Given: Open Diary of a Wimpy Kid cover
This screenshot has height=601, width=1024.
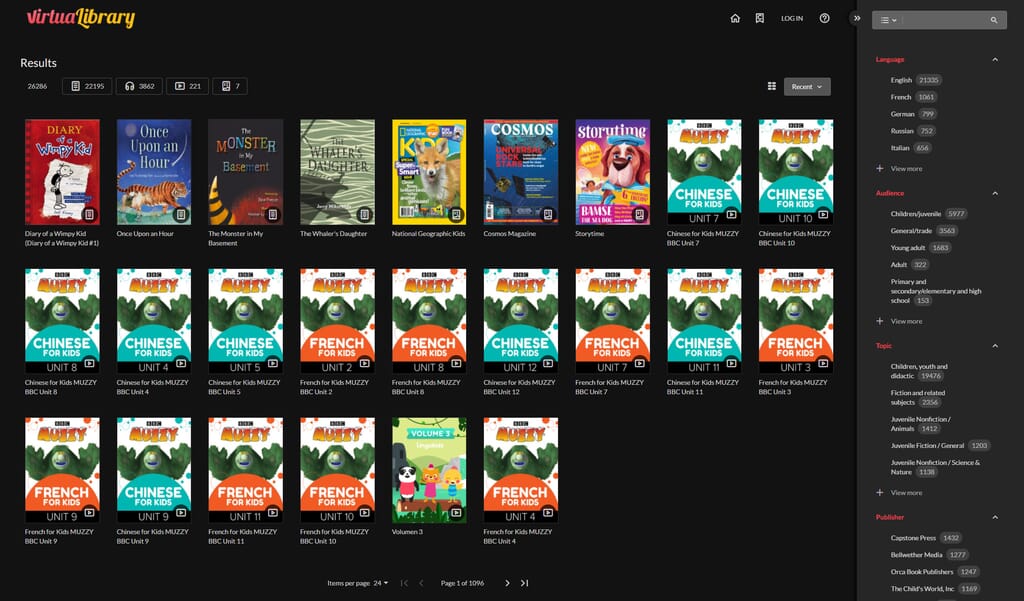Looking at the screenshot, I should (x=62, y=172).
